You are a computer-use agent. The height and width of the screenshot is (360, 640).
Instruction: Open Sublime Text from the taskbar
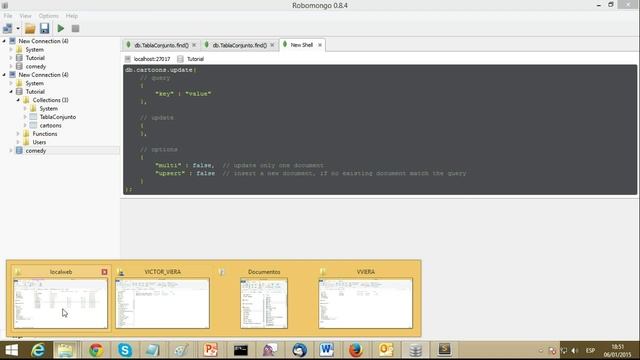click(x=444, y=350)
